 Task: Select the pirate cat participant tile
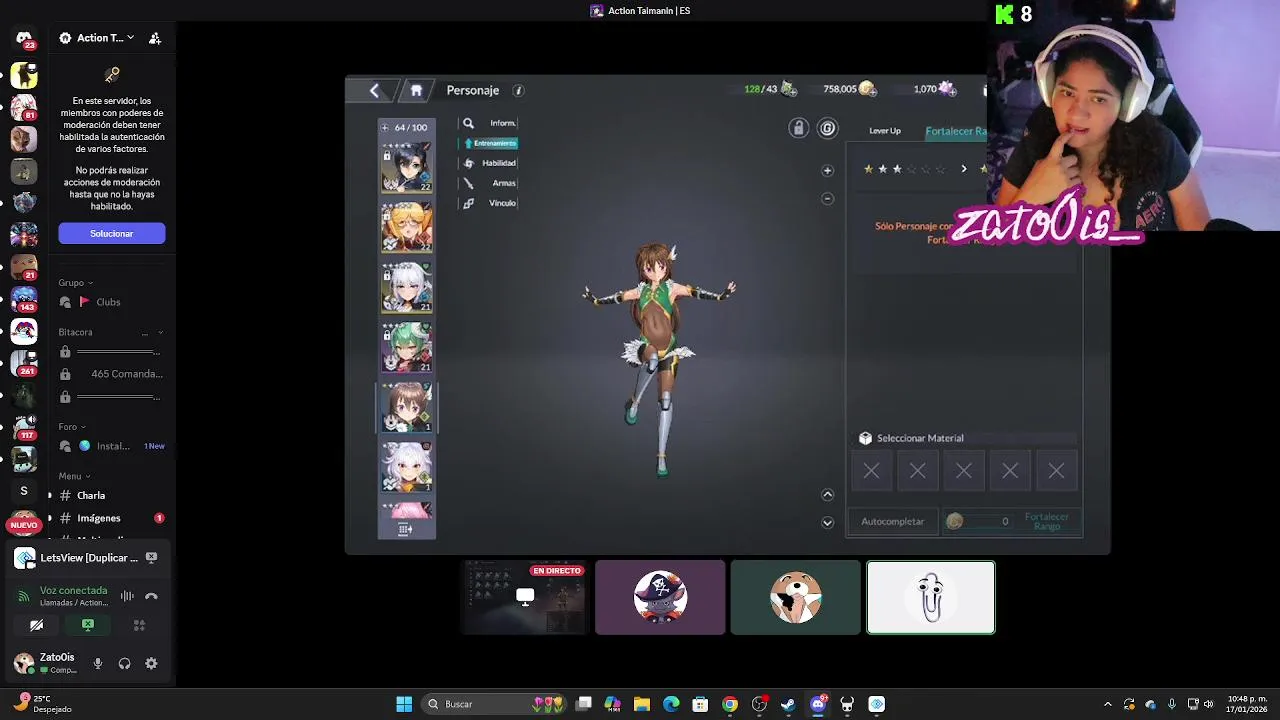pyautogui.click(x=660, y=597)
